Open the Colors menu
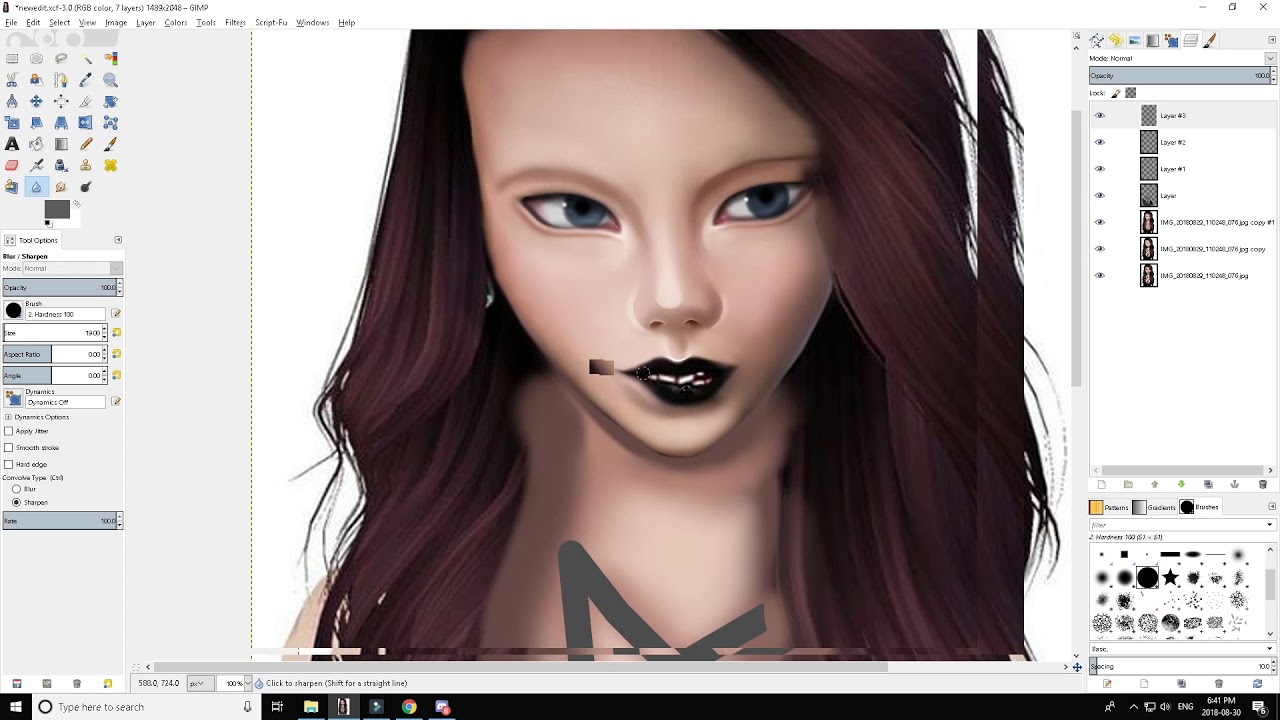 pos(176,22)
